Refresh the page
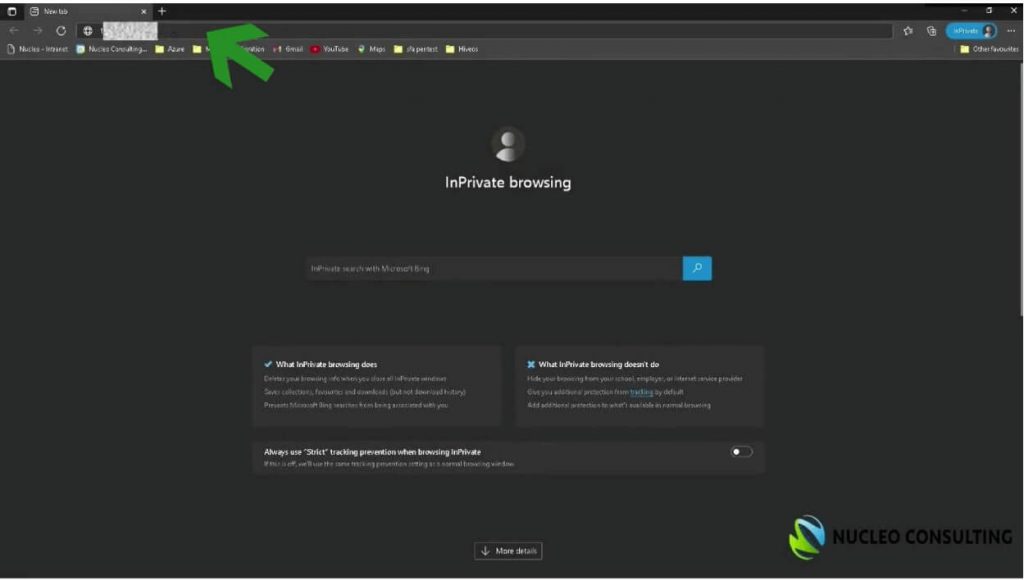 61,31
